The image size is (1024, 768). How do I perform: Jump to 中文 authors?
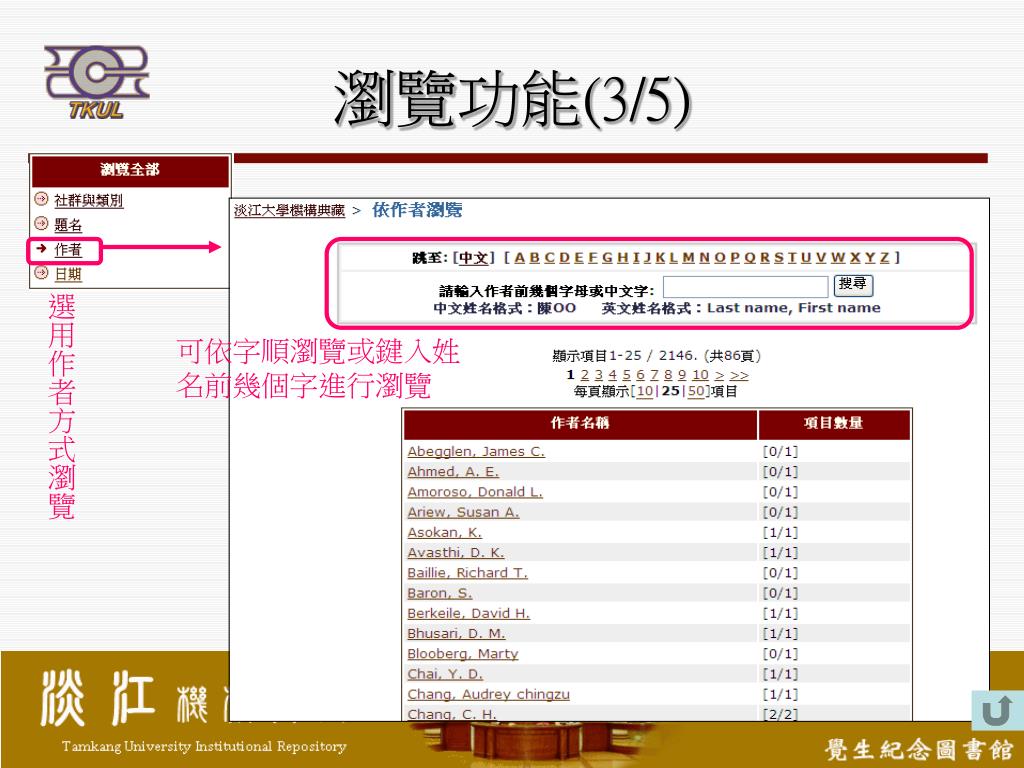[x=473, y=257]
